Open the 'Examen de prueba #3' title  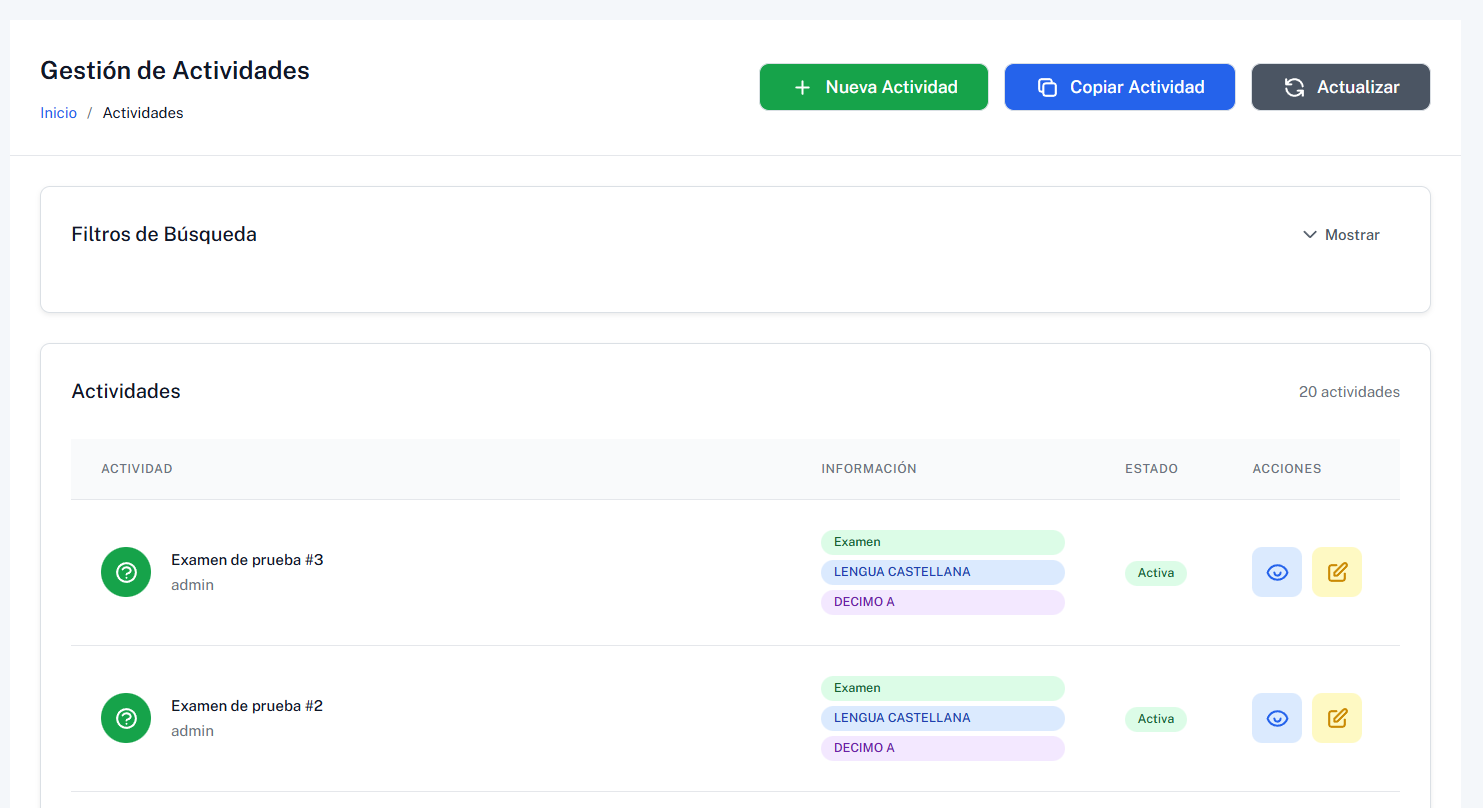tap(247, 560)
